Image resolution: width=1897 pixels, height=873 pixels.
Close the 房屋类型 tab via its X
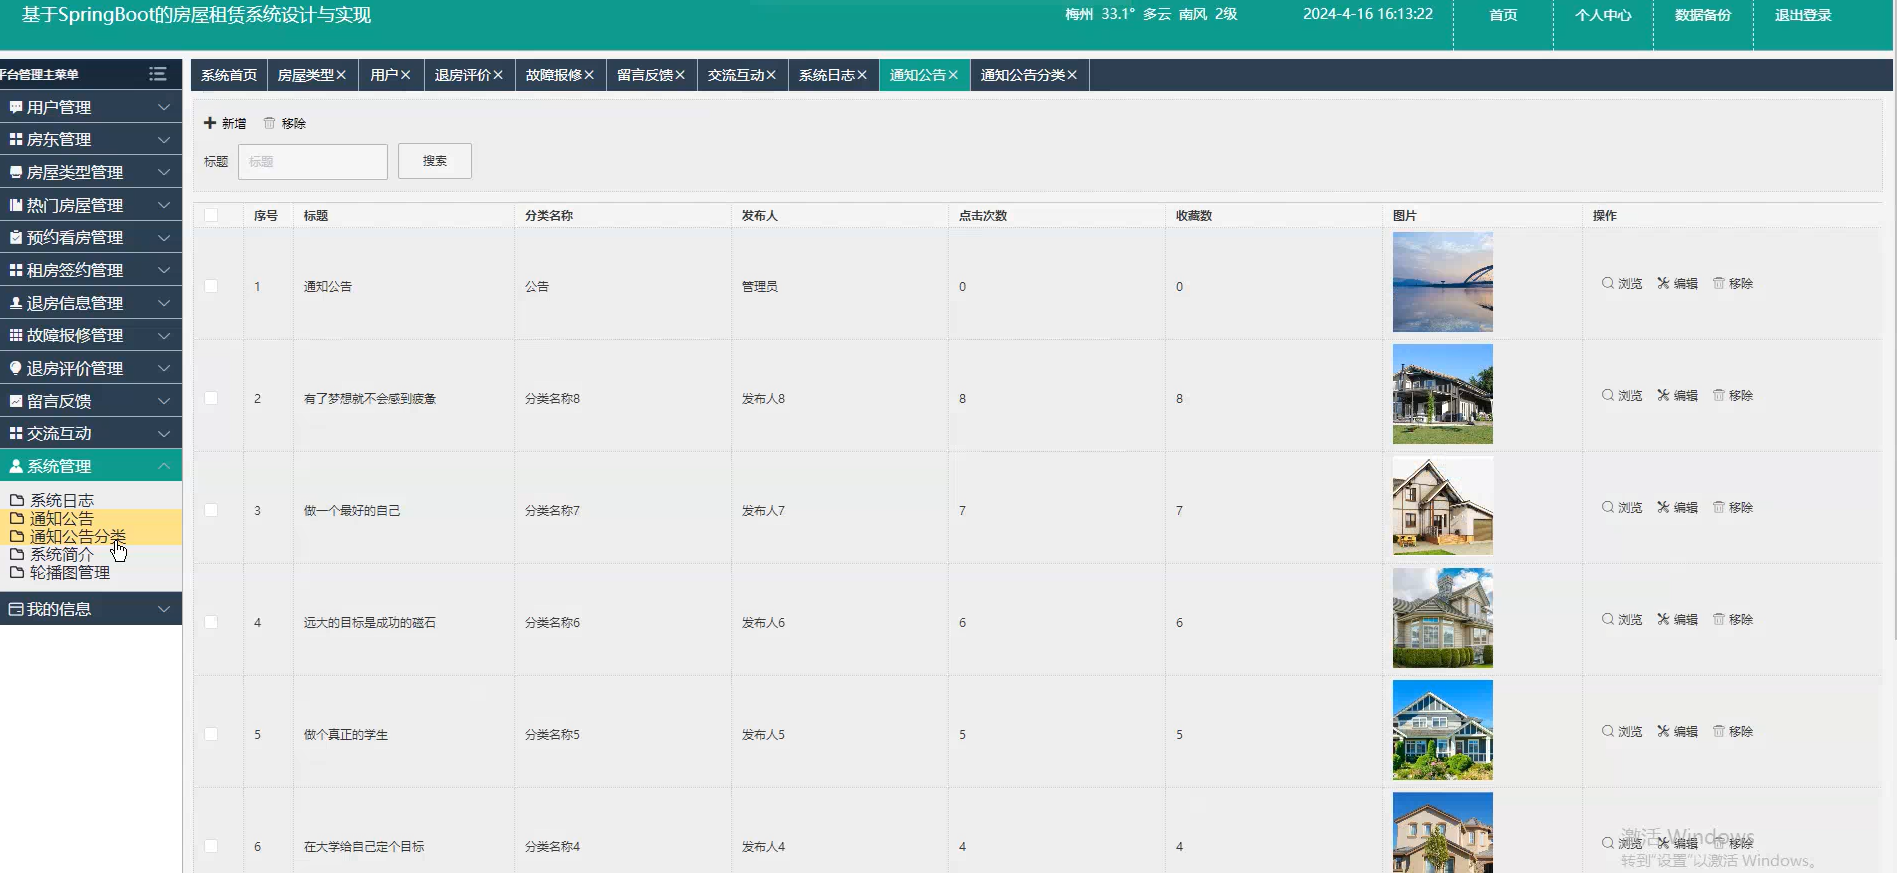(341, 75)
